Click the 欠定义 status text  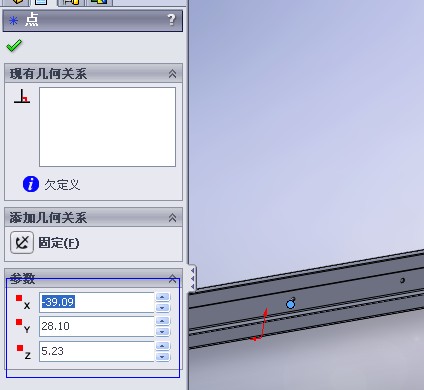pyautogui.click(x=62, y=184)
